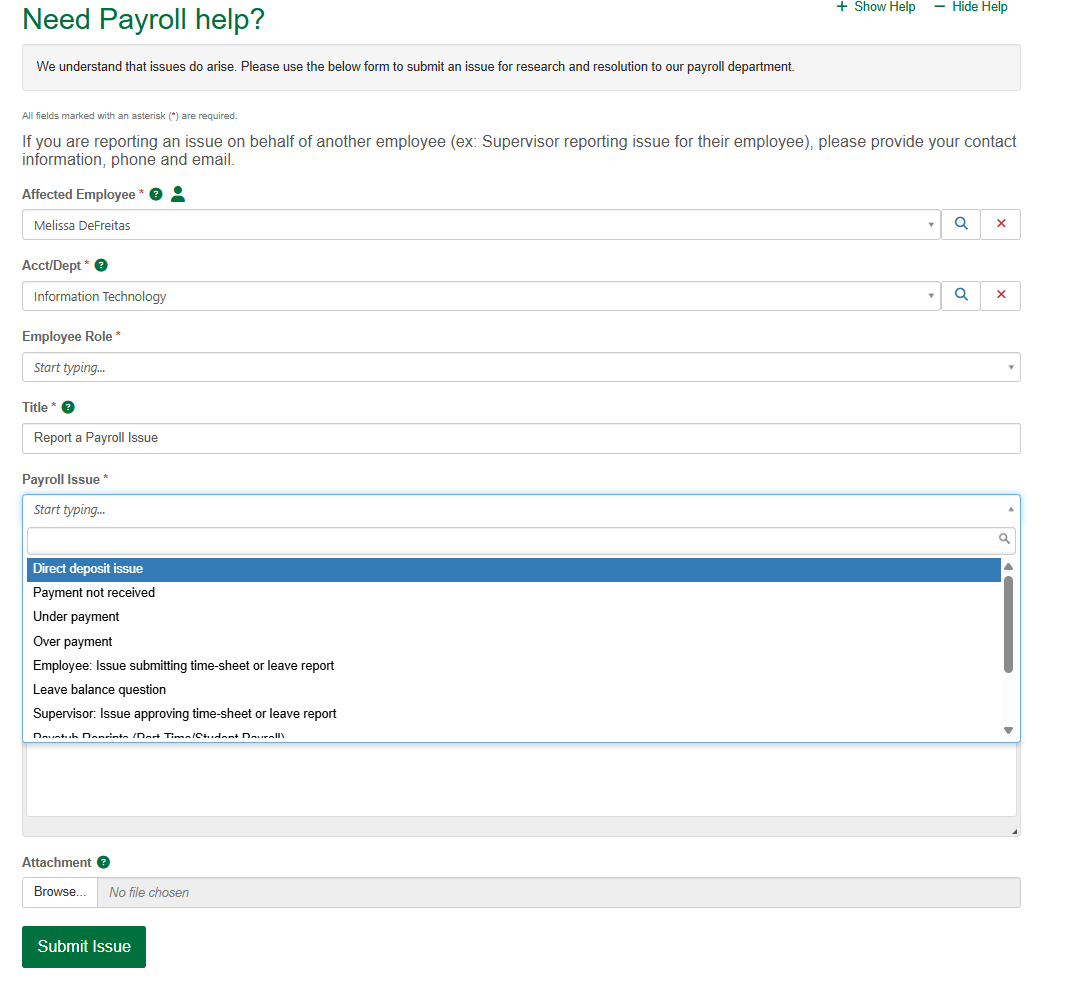Expand the Acct/Dept dropdown arrow
Screen dimensions: 1066x992
click(x=931, y=296)
